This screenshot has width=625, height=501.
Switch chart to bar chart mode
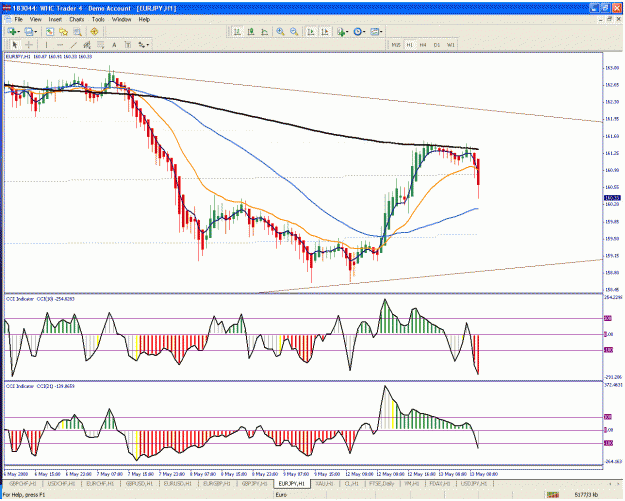click(237, 31)
